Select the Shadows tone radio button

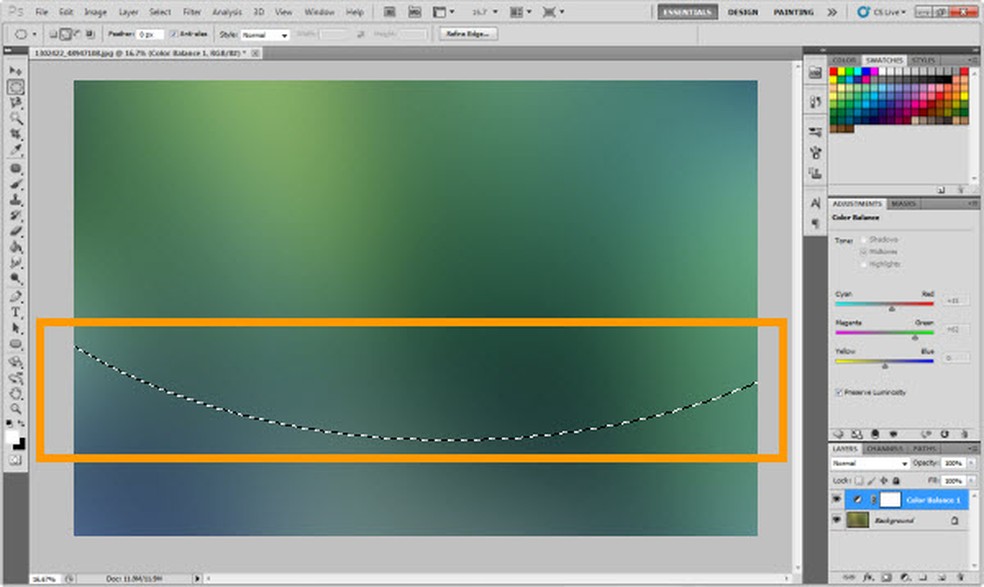pyautogui.click(x=864, y=240)
